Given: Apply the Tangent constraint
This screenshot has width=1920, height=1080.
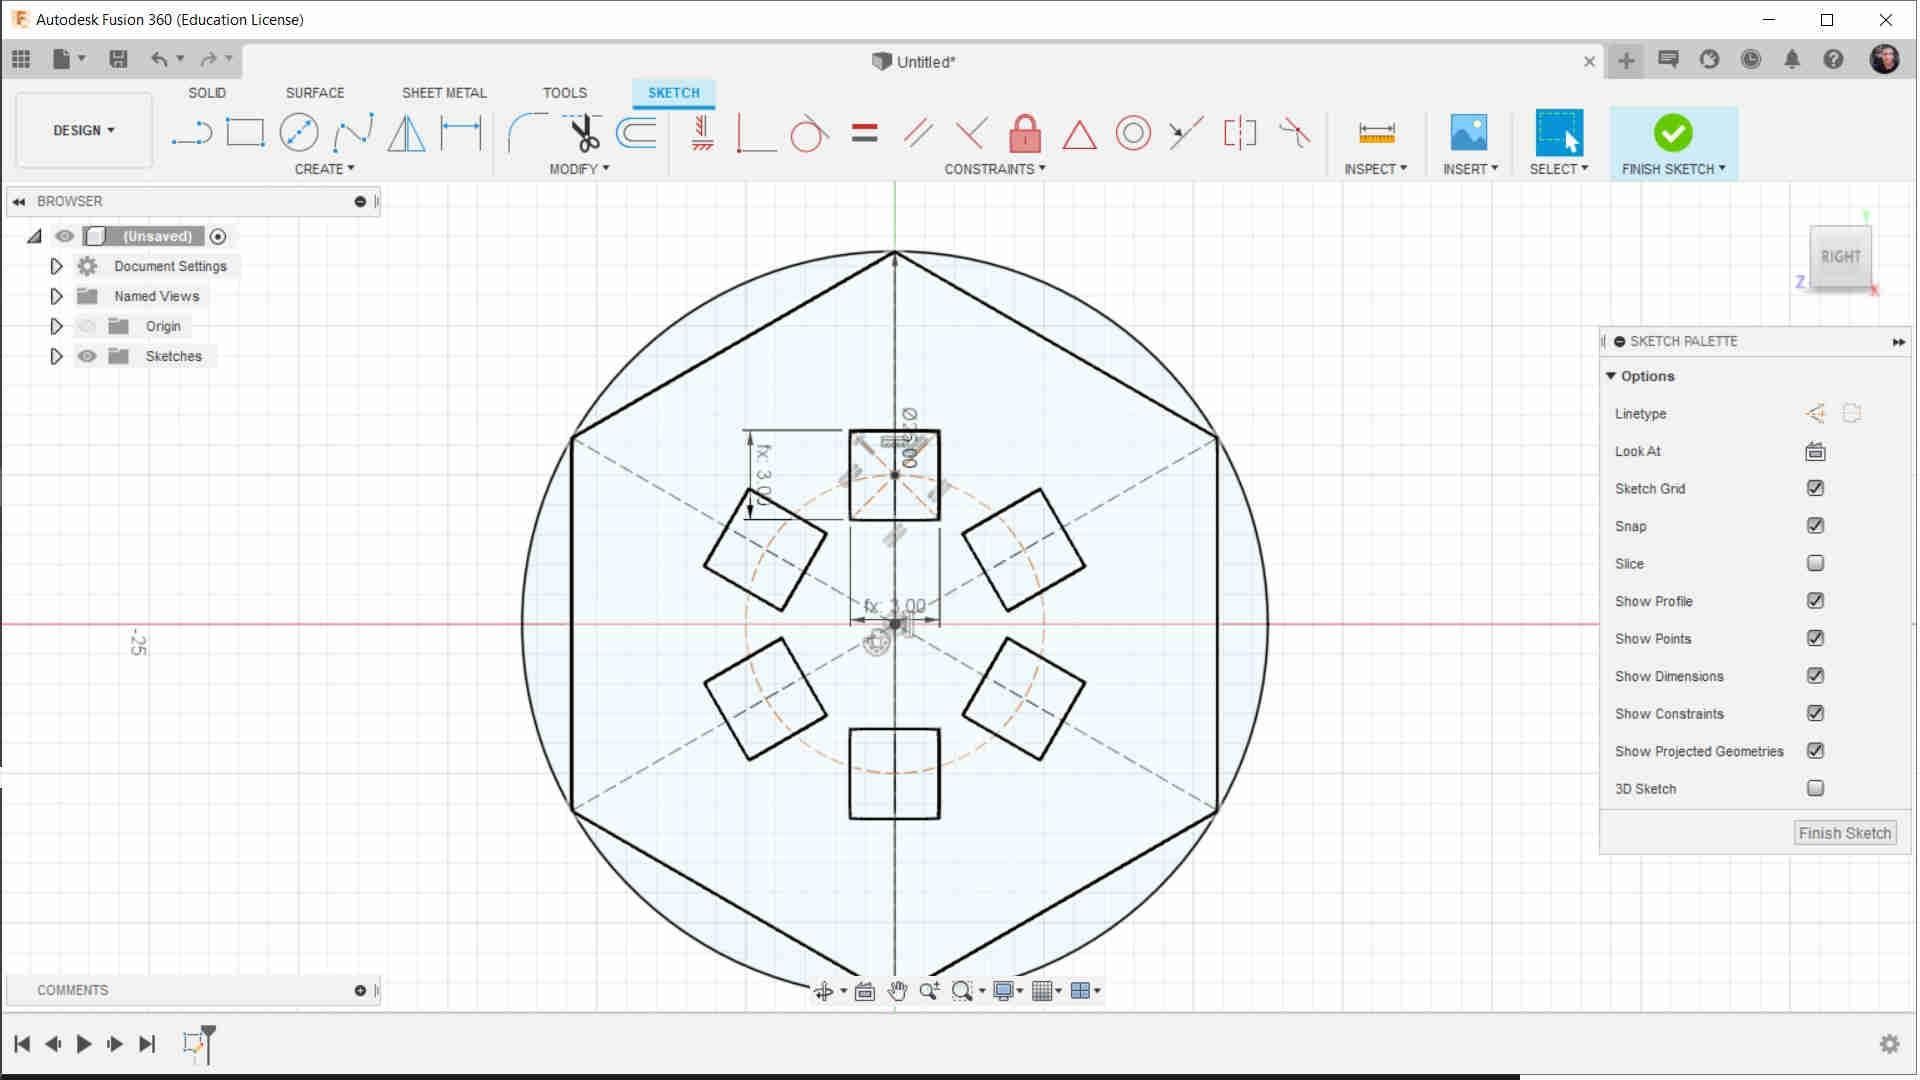Looking at the screenshot, I should (x=807, y=132).
